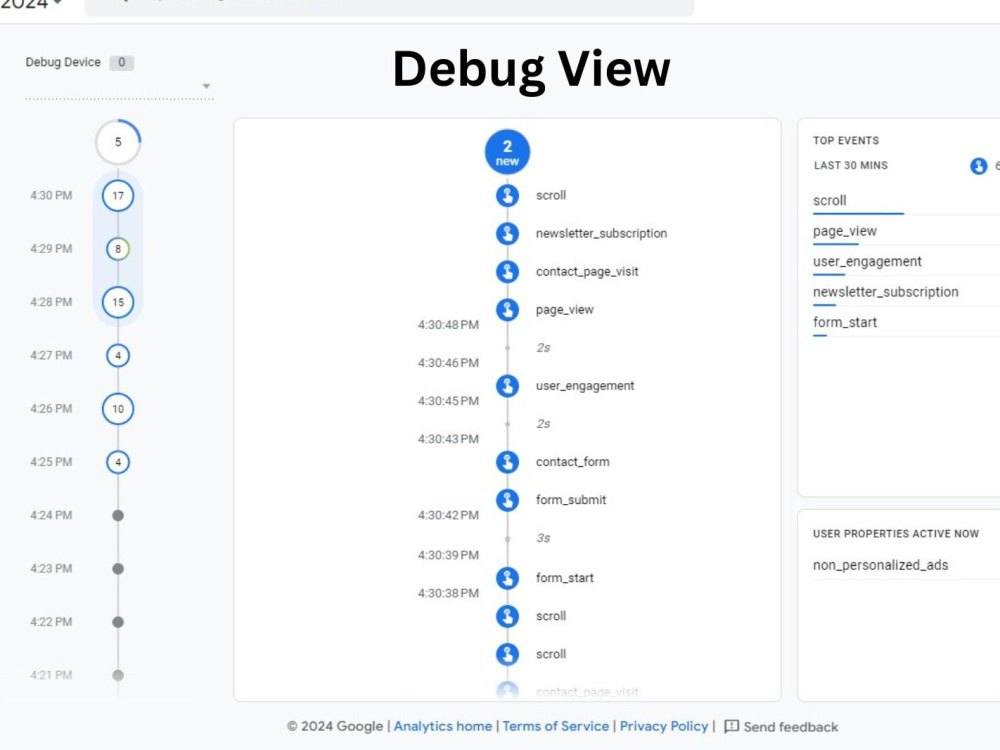Click the page_view event icon in the stream

click(x=508, y=310)
